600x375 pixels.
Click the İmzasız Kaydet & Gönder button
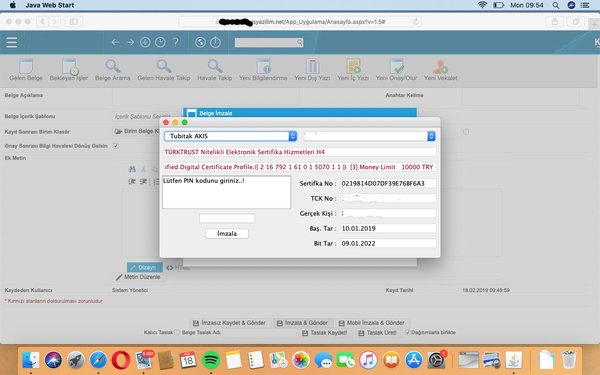point(229,323)
